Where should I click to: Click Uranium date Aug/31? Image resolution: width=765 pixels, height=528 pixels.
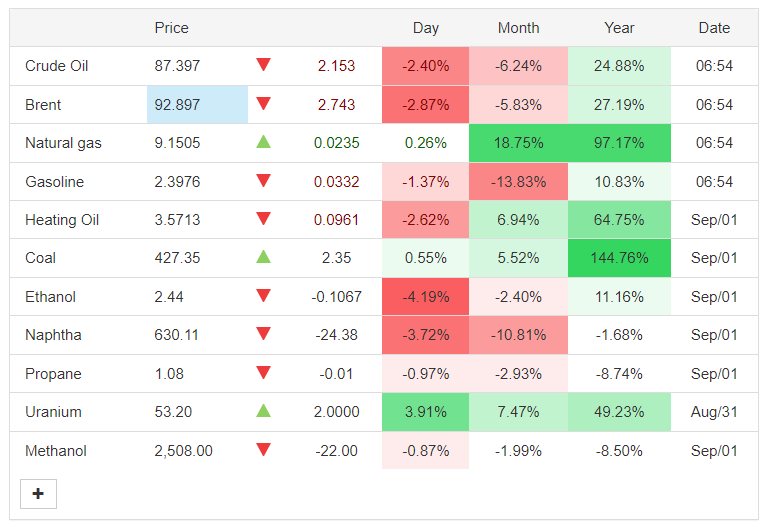(x=714, y=412)
